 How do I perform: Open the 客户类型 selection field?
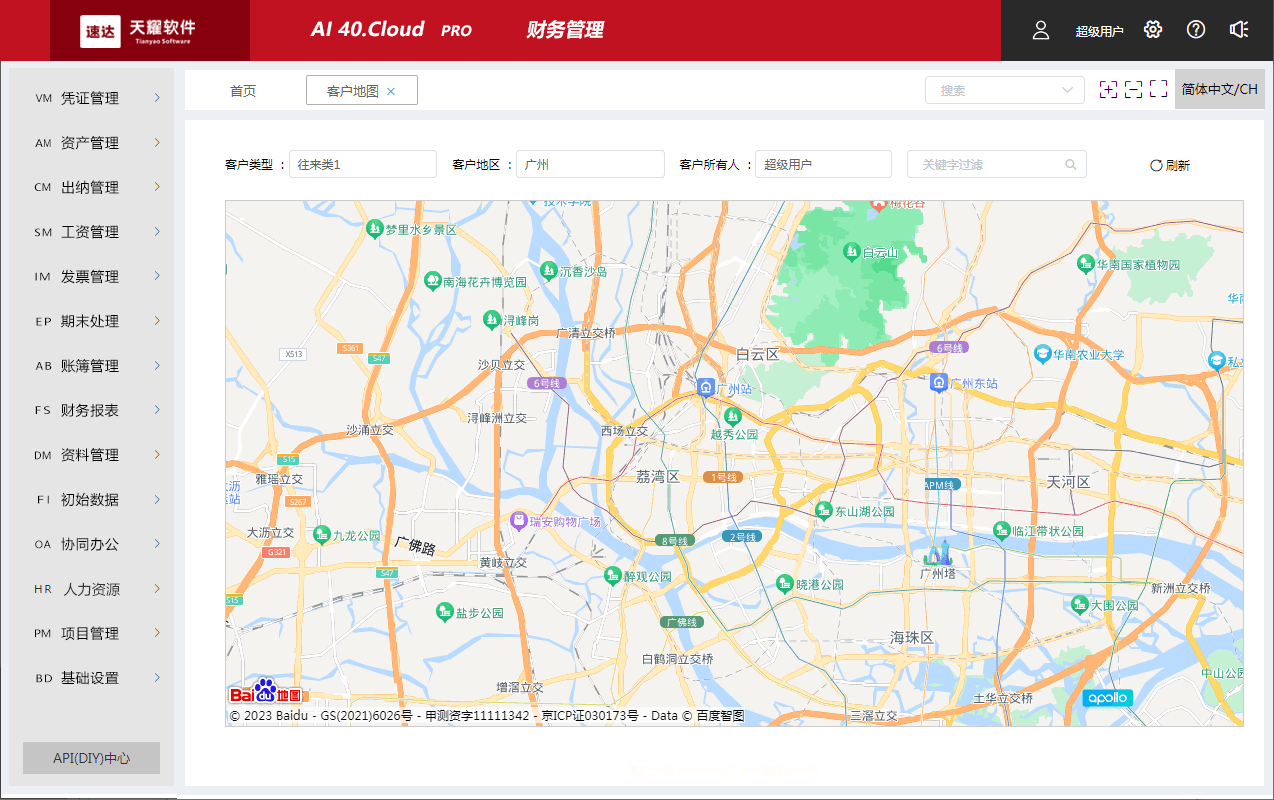pos(362,163)
